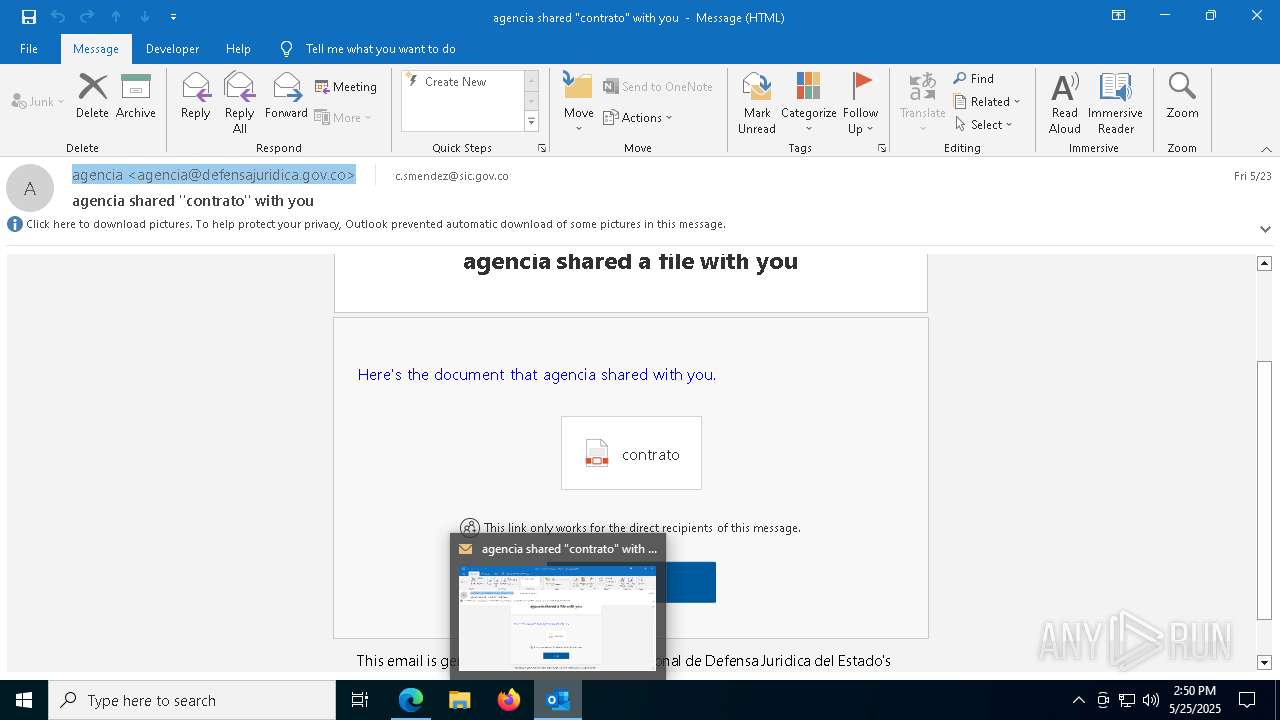Open the Select dropdown
The image size is (1280, 720).
coord(984,125)
